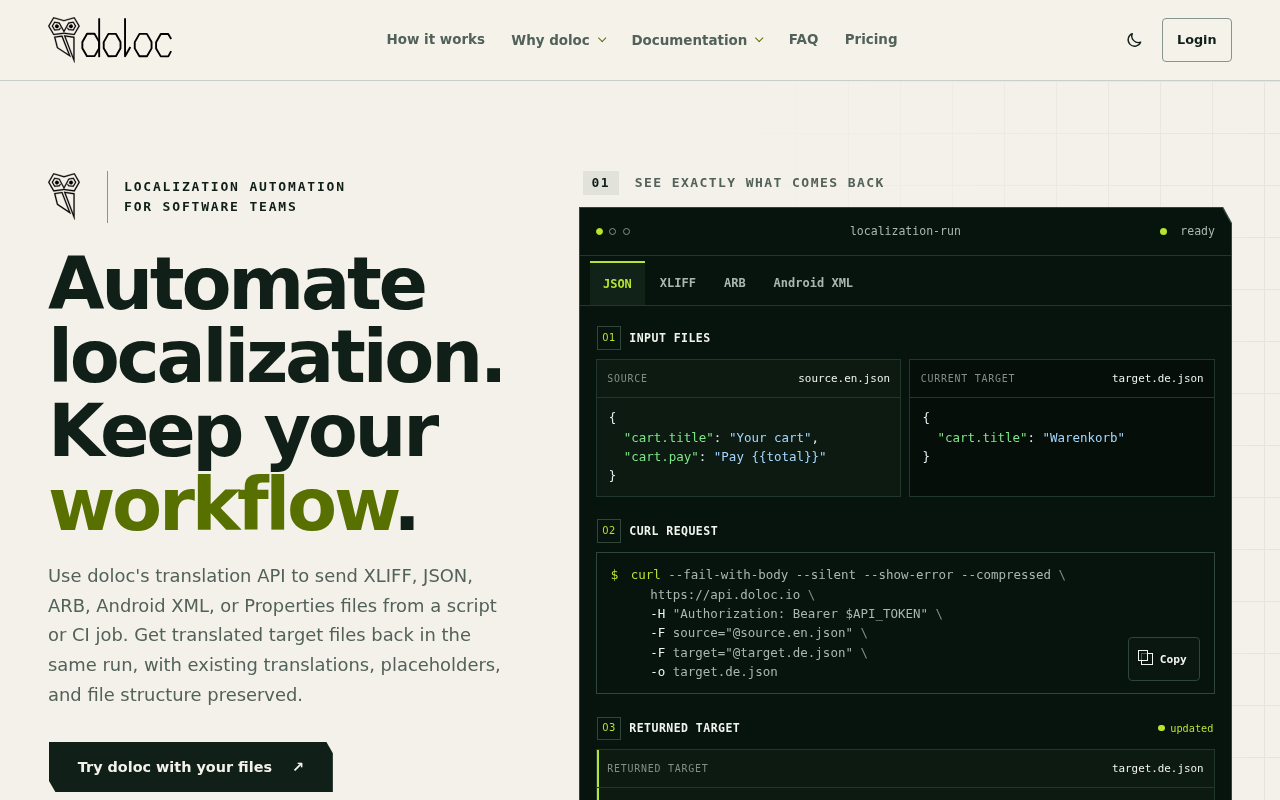1280x800 pixels.
Task: Click the Login button
Action: (x=1197, y=40)
